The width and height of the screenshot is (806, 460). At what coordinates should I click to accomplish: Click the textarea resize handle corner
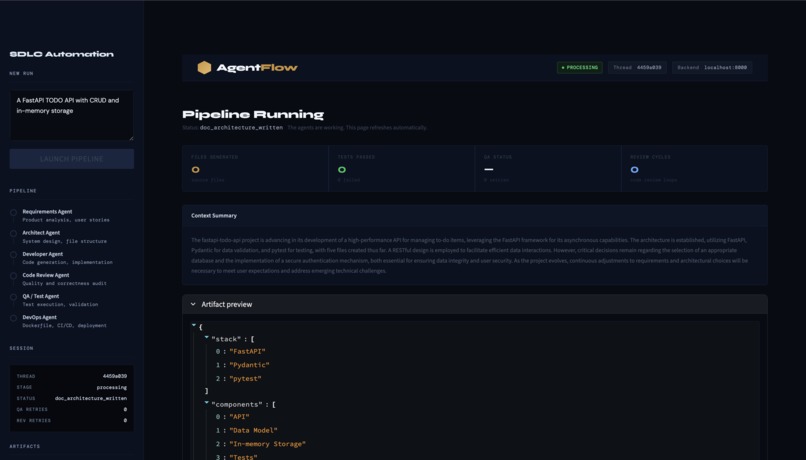tap(131, 138)
